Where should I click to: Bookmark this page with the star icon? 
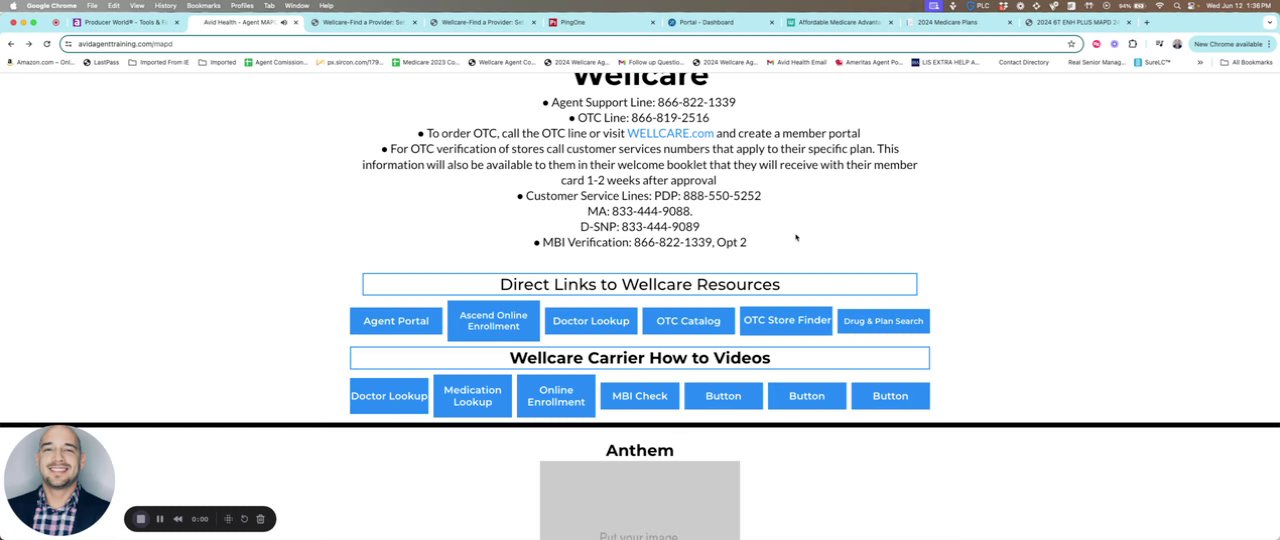pyautogui.click(x=1071, y=44)
